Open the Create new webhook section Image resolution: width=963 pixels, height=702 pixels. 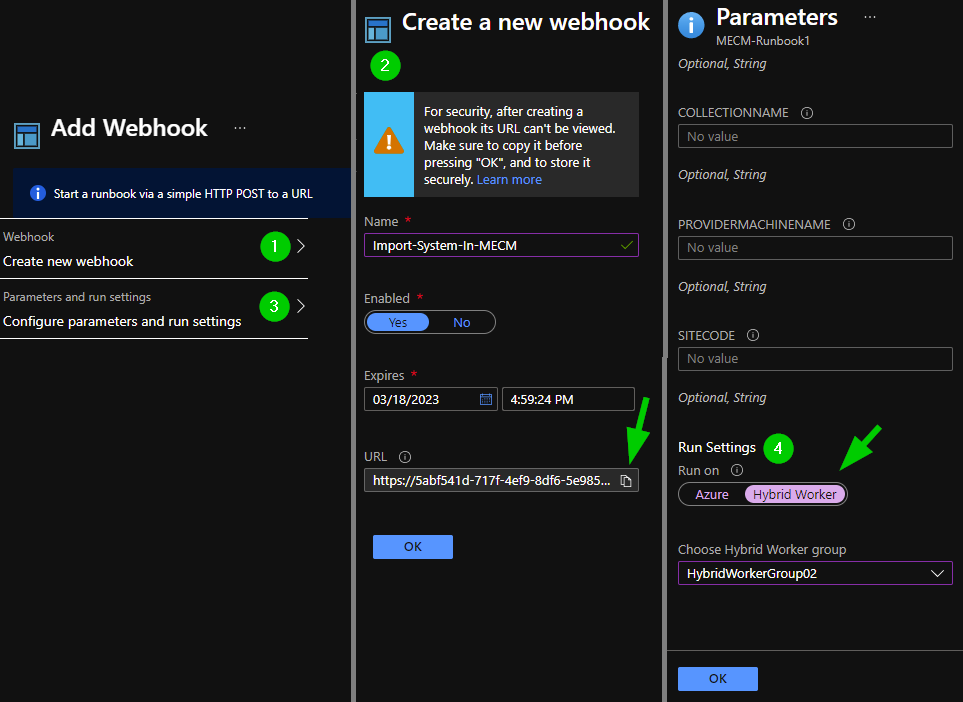(154, 249)
